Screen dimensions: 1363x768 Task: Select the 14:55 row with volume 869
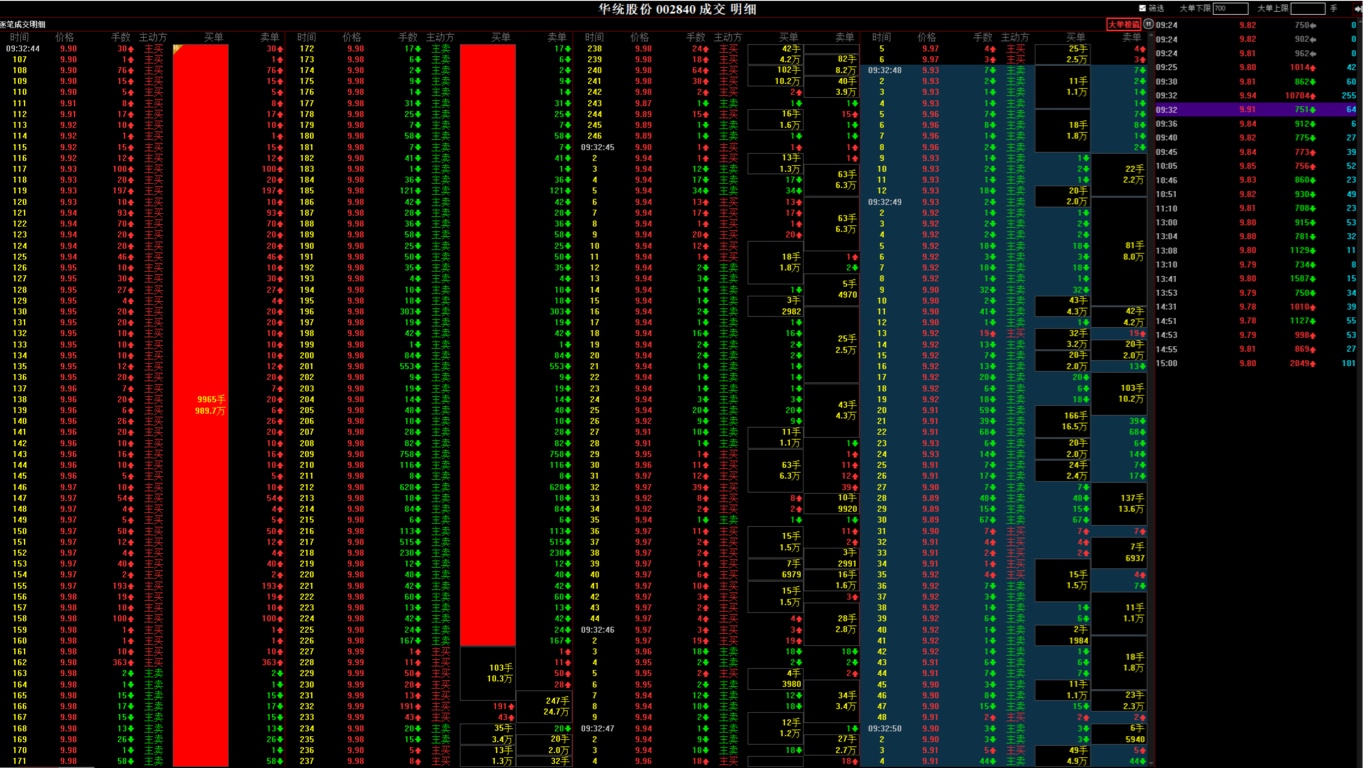[x=1258, y=349]
